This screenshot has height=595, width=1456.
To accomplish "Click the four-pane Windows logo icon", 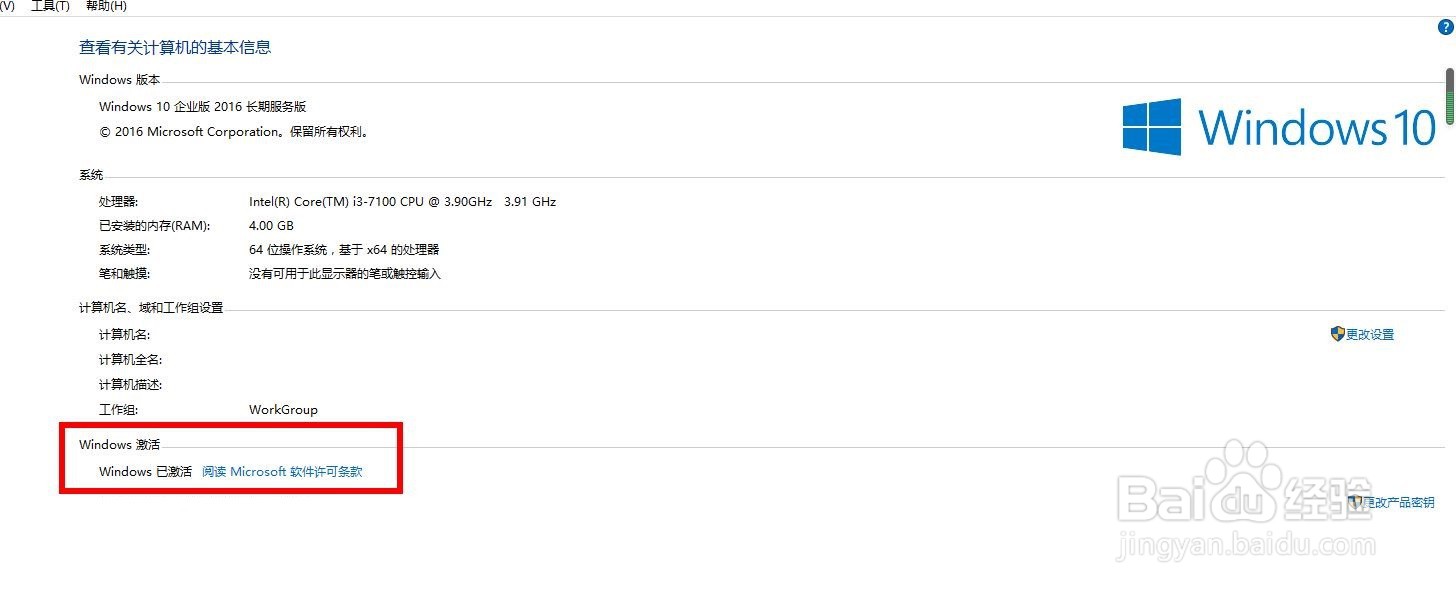I will coord(1151,126).
